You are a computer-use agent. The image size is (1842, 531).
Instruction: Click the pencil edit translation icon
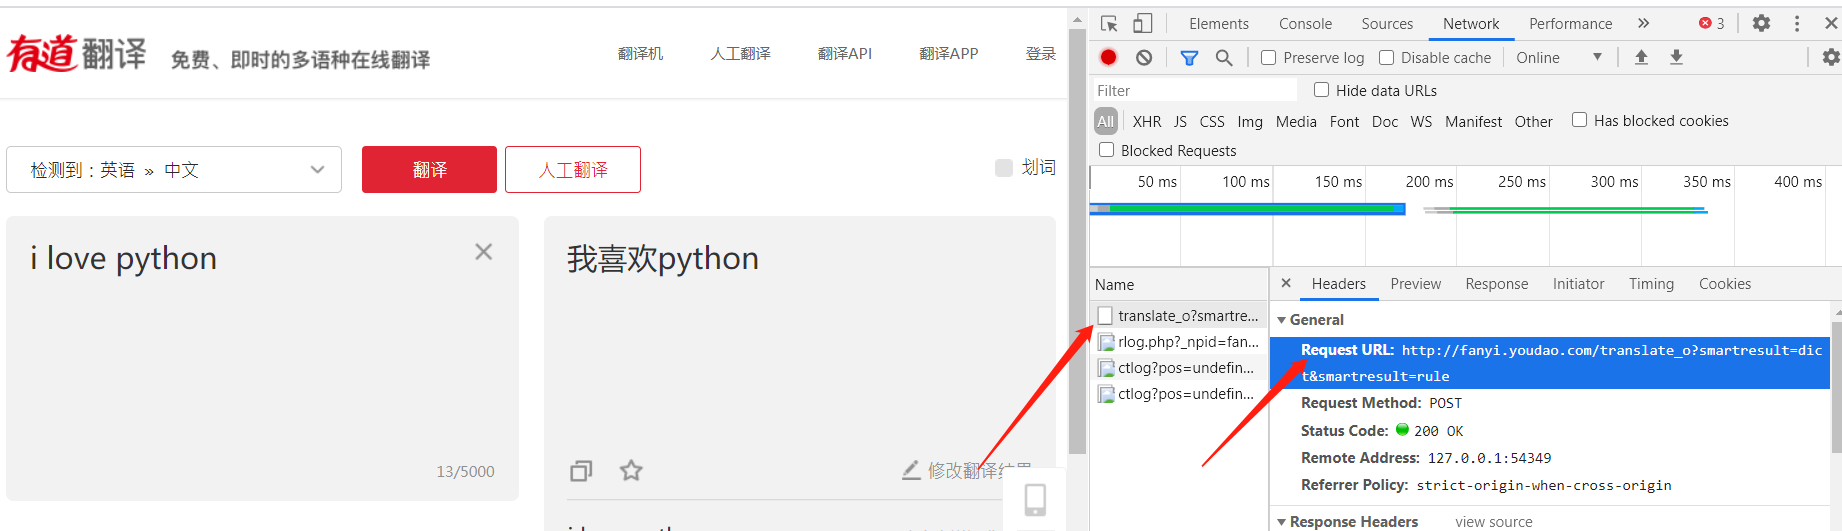click(x=911, y=470)
